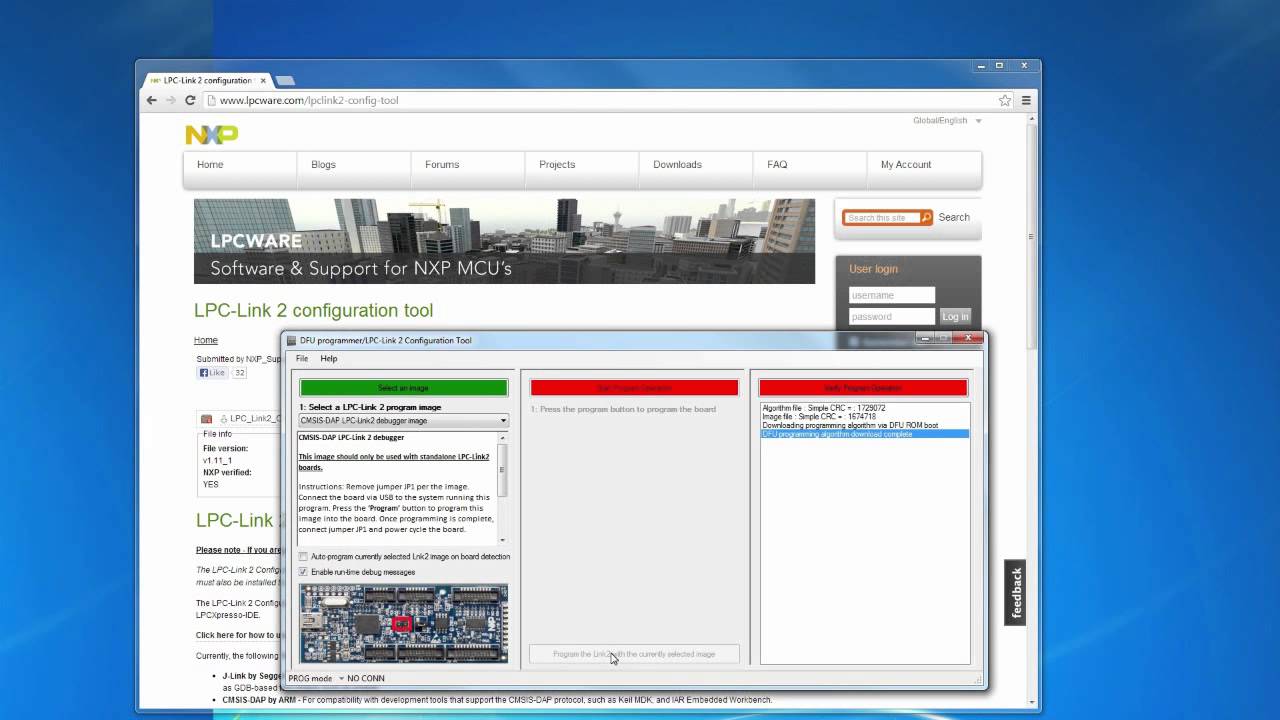Click the red Start Program Operation header

634,388
